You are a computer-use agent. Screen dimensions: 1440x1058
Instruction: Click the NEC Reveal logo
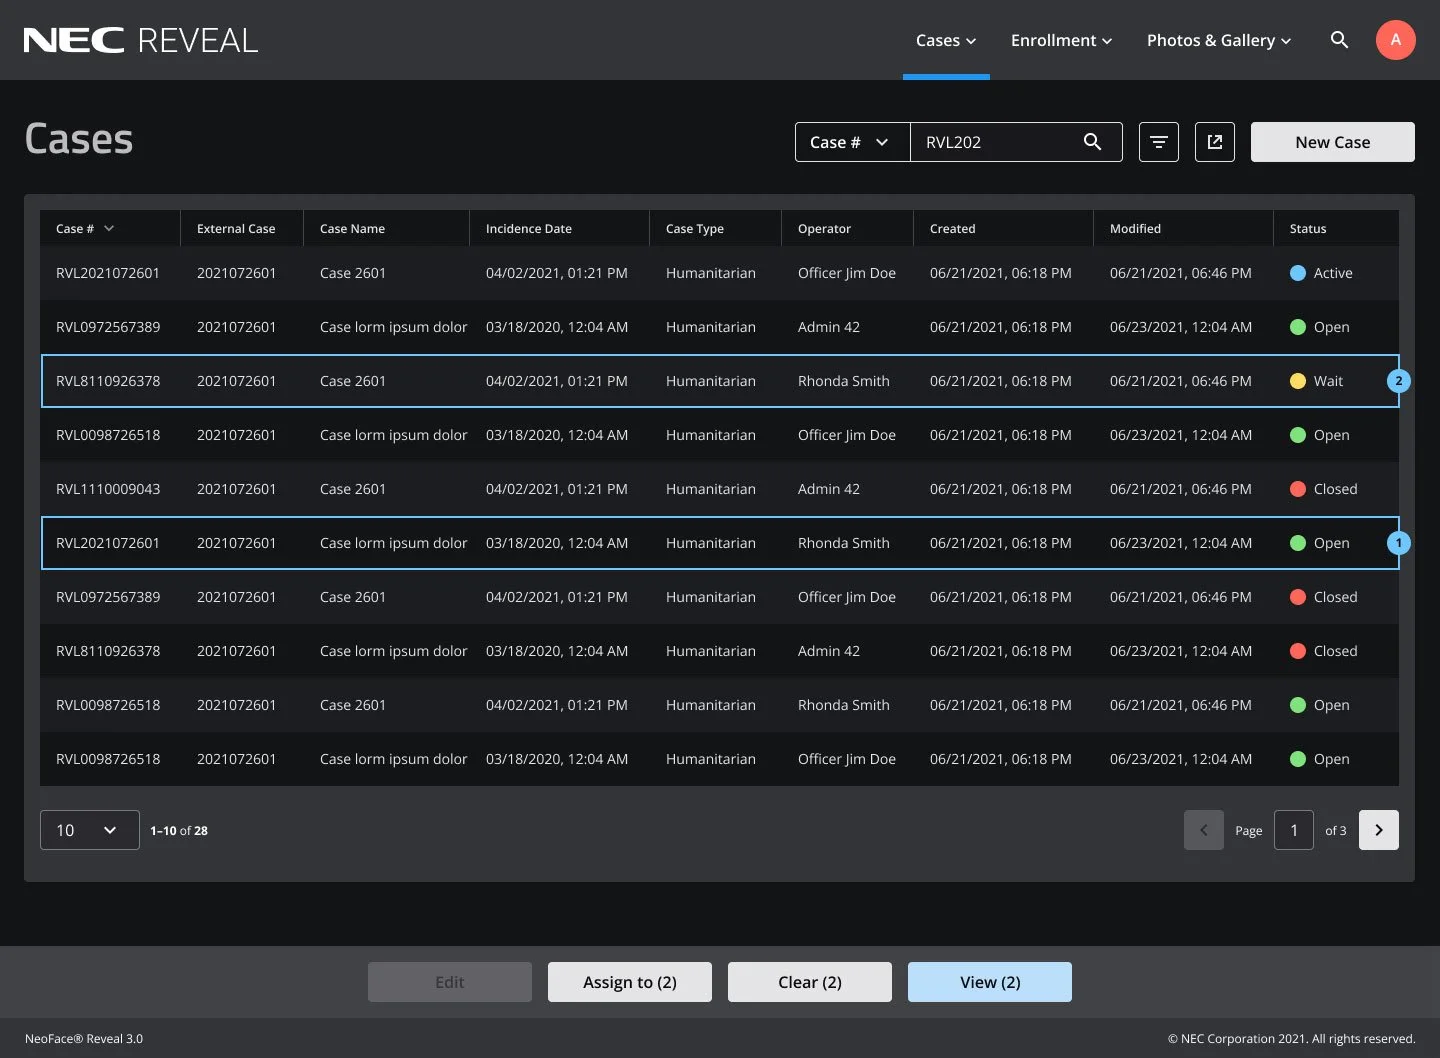coord(141,40)
